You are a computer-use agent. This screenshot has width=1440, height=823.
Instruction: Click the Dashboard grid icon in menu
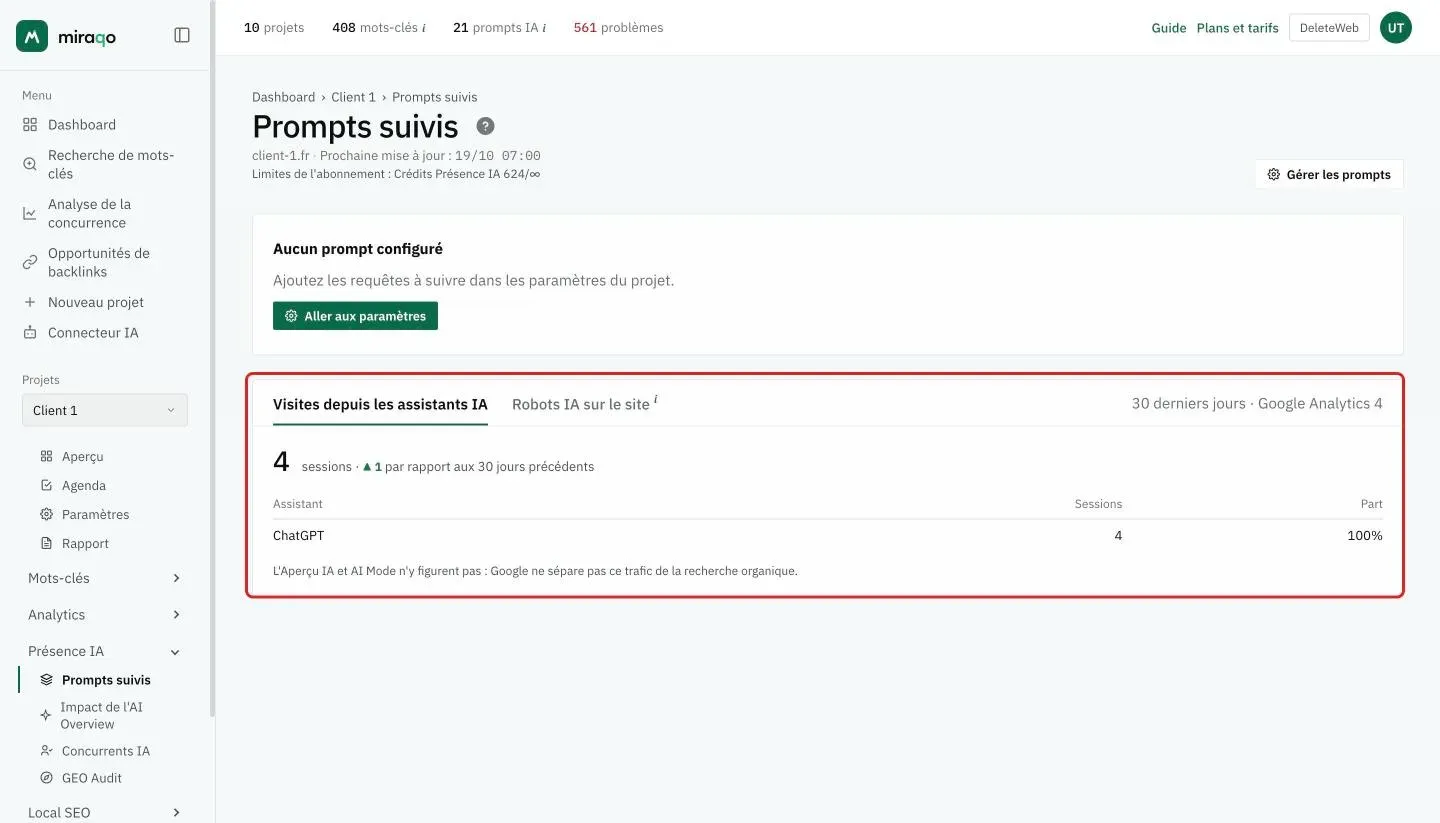(x=30, y=125)
